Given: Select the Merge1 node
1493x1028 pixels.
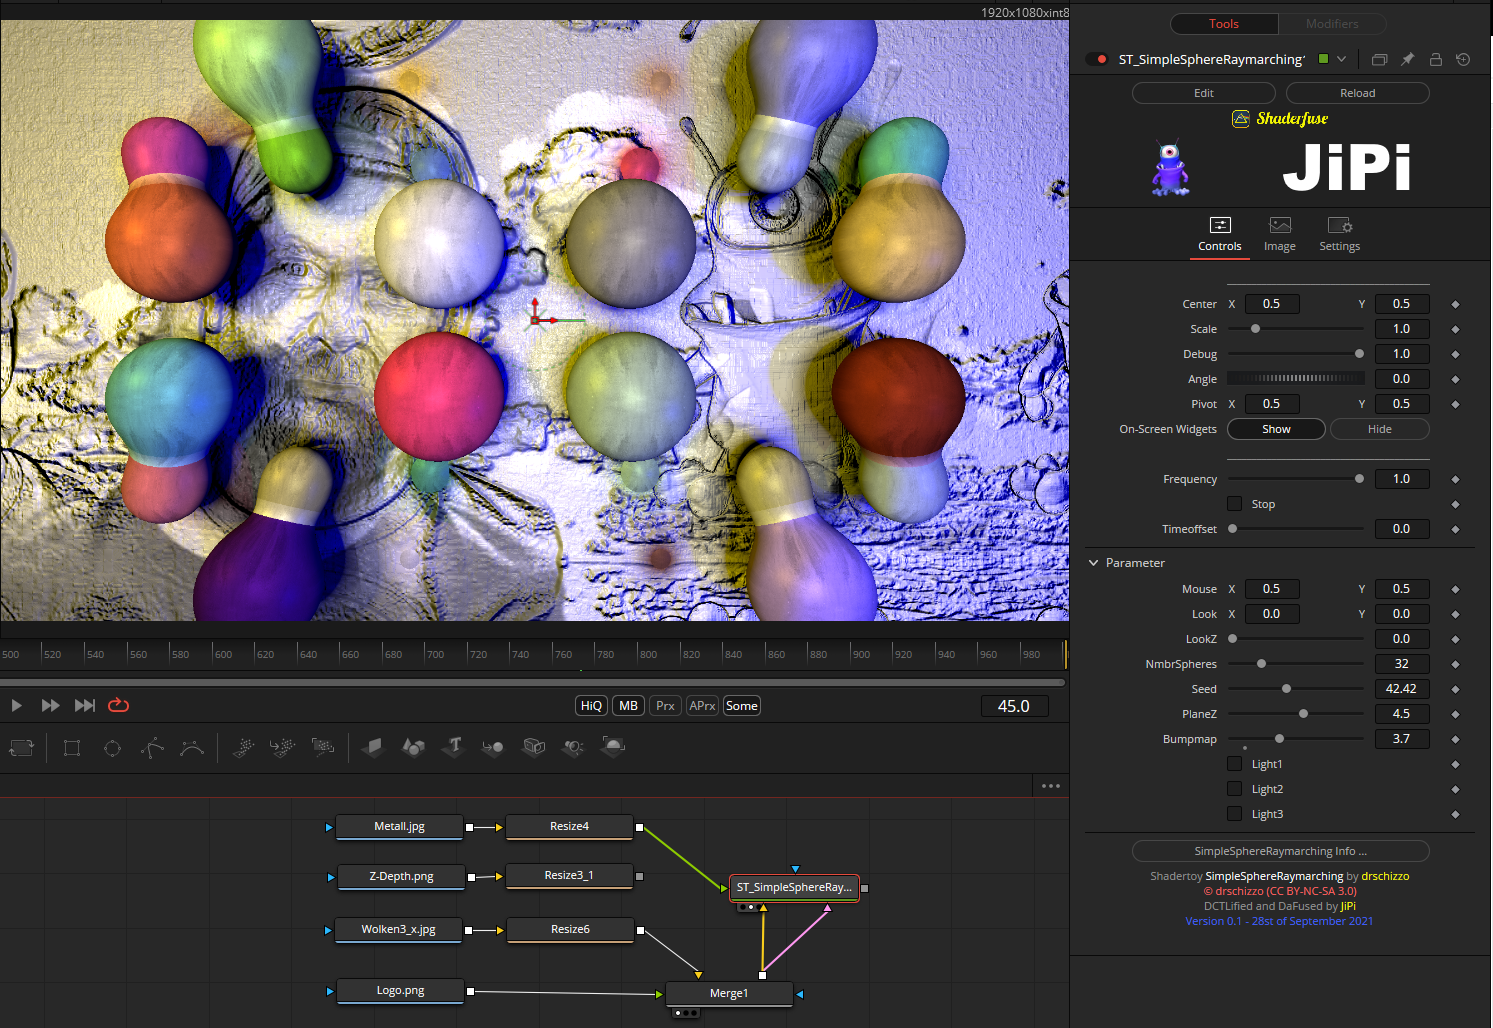Looking at the screenshot, I should (x=729, y=993).
